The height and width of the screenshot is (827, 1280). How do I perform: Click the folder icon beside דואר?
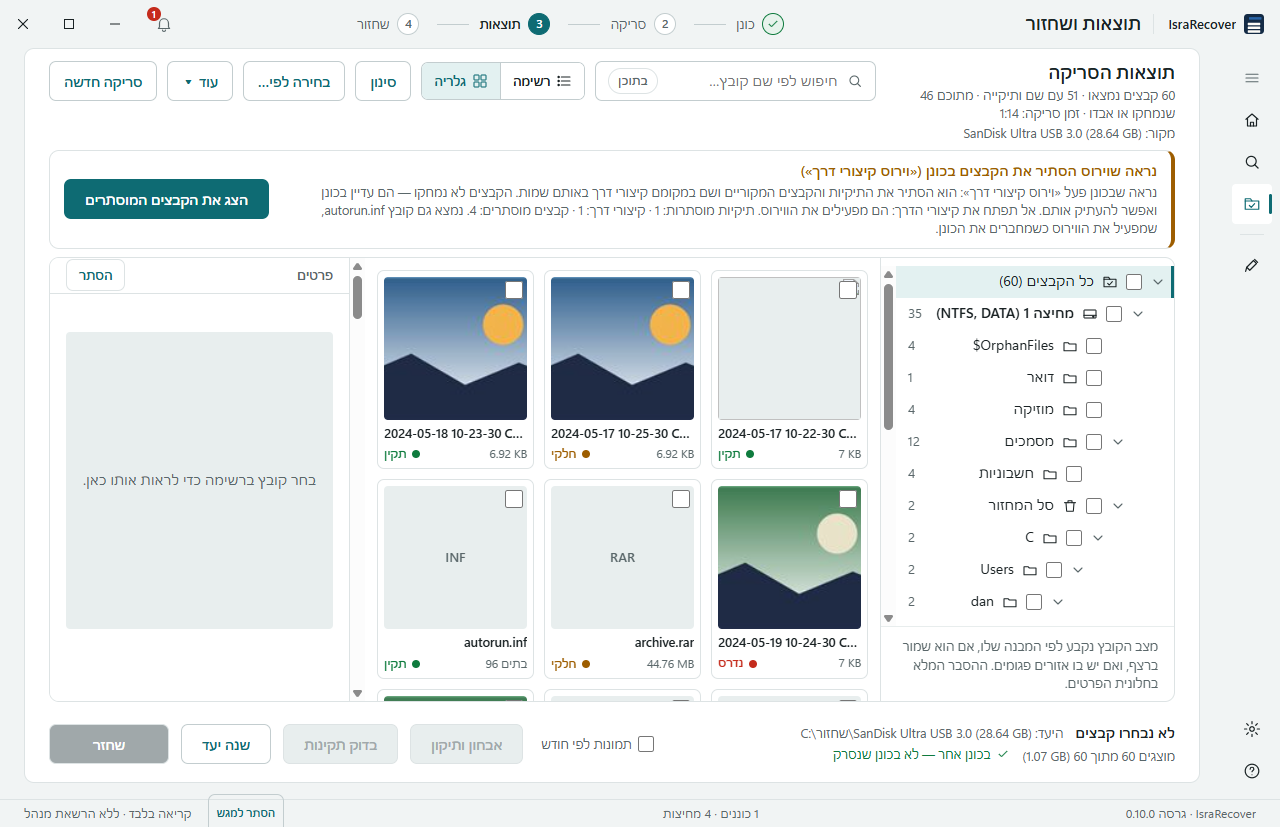click(1070, 378)
